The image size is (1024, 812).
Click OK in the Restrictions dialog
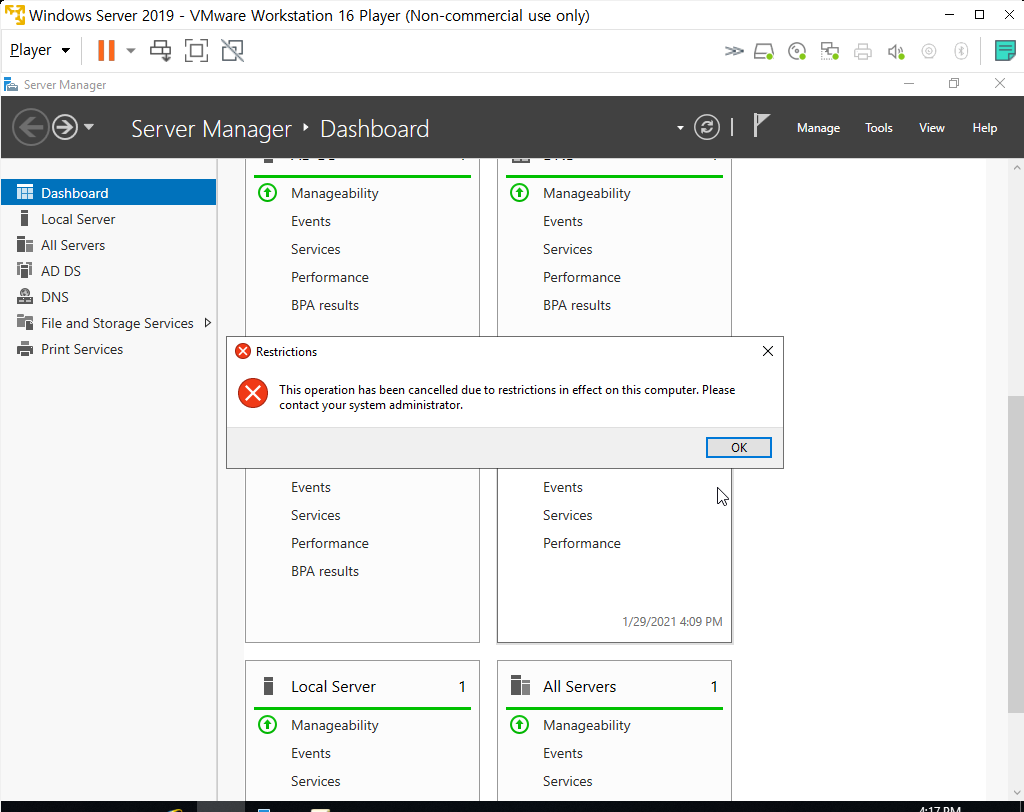pyautogui.click(x=738, y=447)
